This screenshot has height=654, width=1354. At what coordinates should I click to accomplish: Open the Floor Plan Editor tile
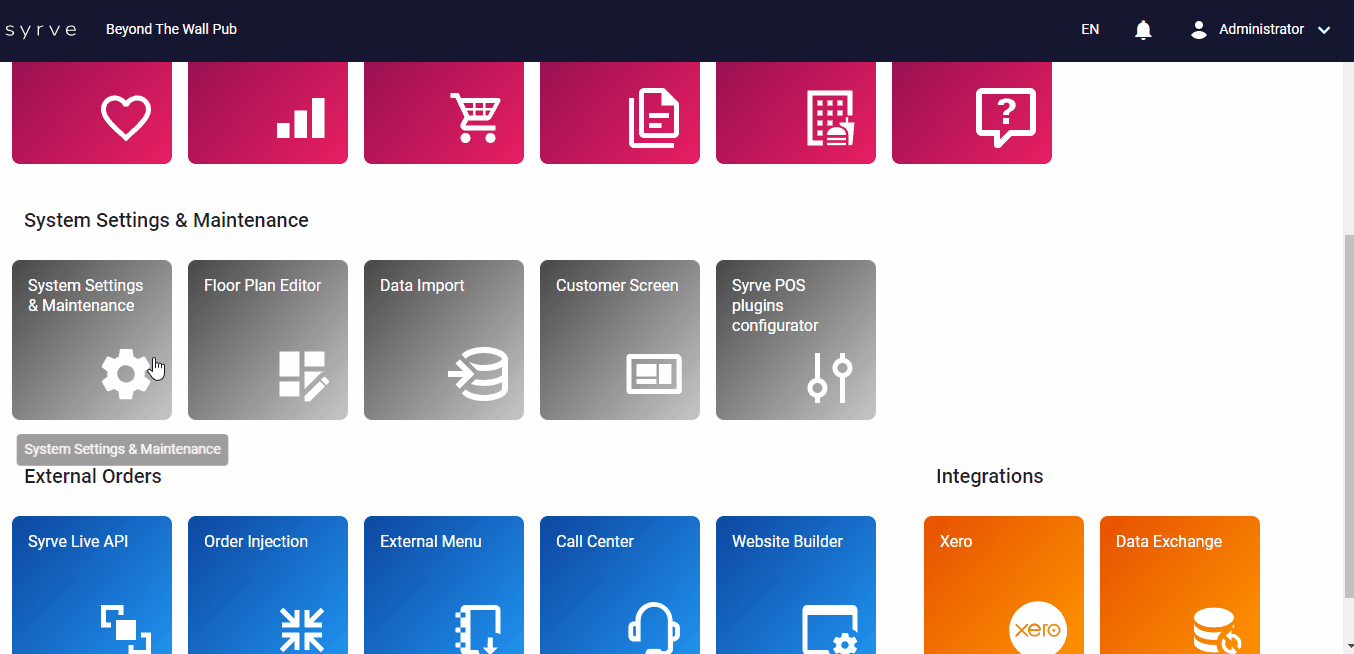268,340
